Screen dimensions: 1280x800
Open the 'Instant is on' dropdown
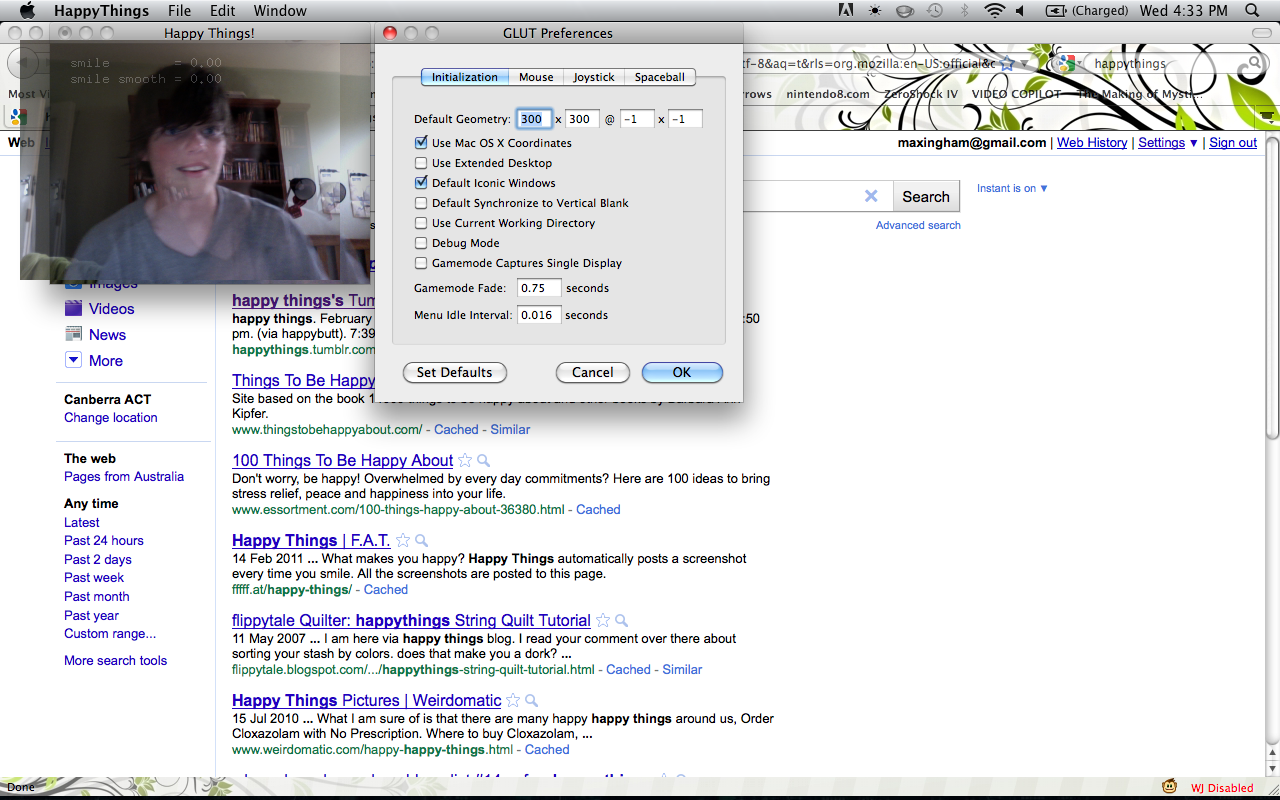(x=1012, y=188)
